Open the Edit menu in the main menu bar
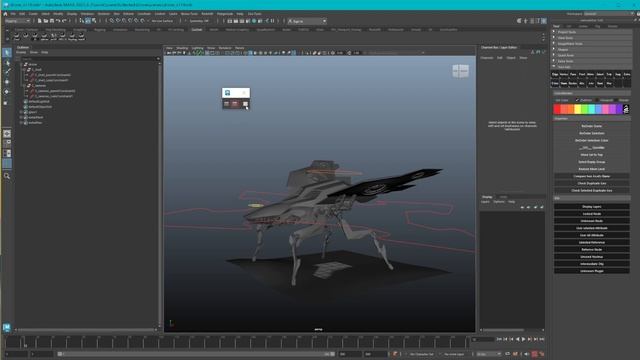 22,14
